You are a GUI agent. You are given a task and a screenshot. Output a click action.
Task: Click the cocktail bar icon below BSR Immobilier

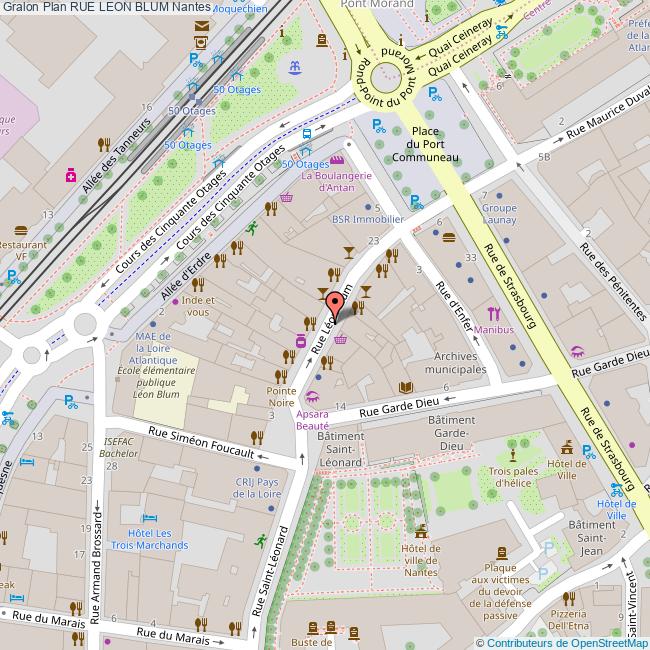click(348, 252)
